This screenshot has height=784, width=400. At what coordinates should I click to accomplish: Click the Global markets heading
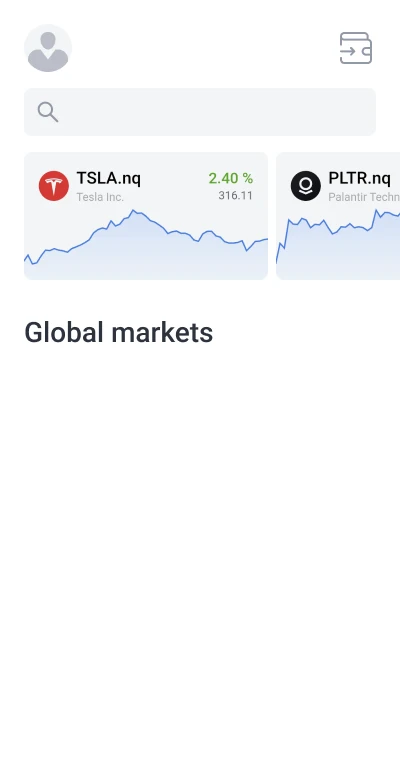point(118,332)
